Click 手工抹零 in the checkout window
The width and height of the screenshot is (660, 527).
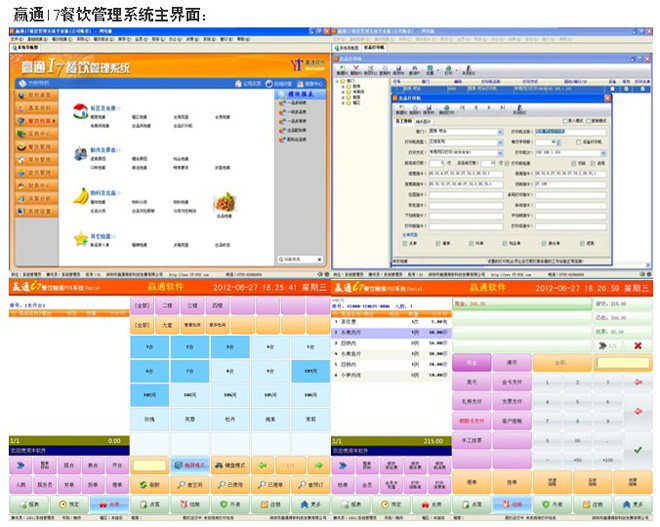point(471,440)
